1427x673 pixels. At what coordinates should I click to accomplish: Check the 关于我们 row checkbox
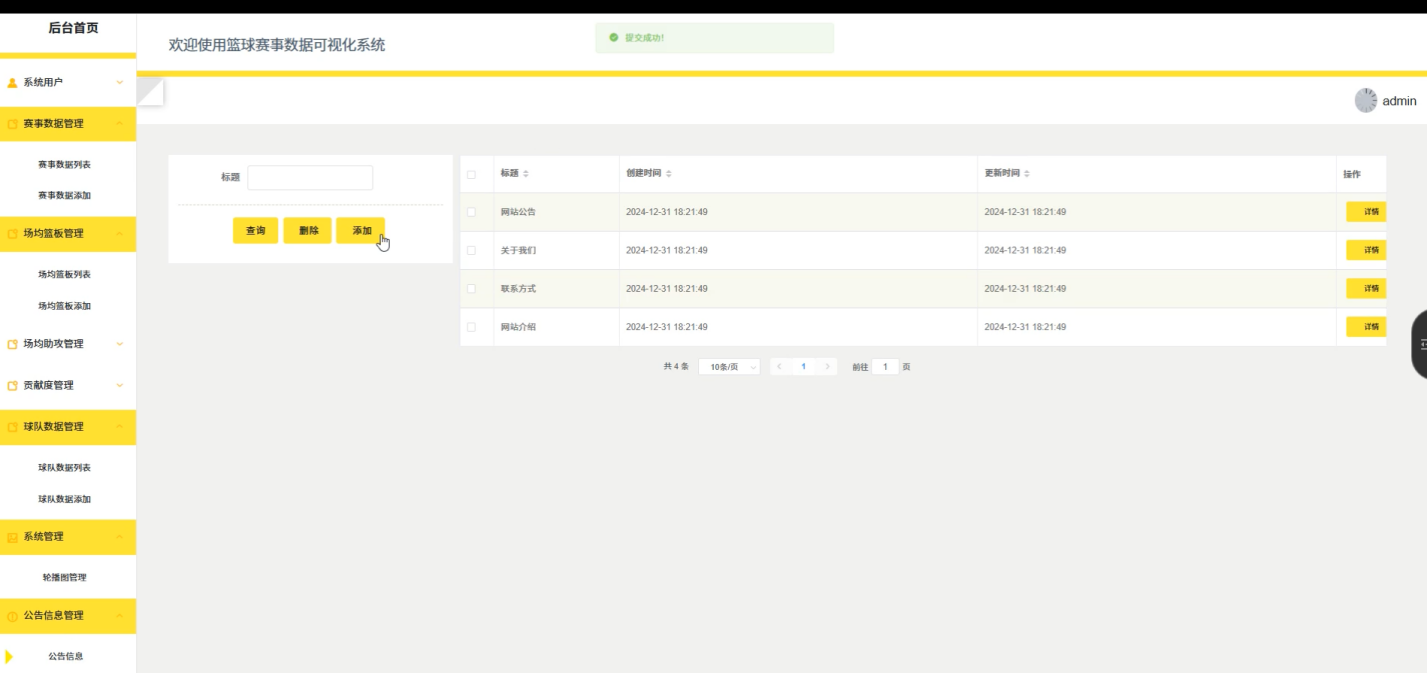[x=472, y=250]
